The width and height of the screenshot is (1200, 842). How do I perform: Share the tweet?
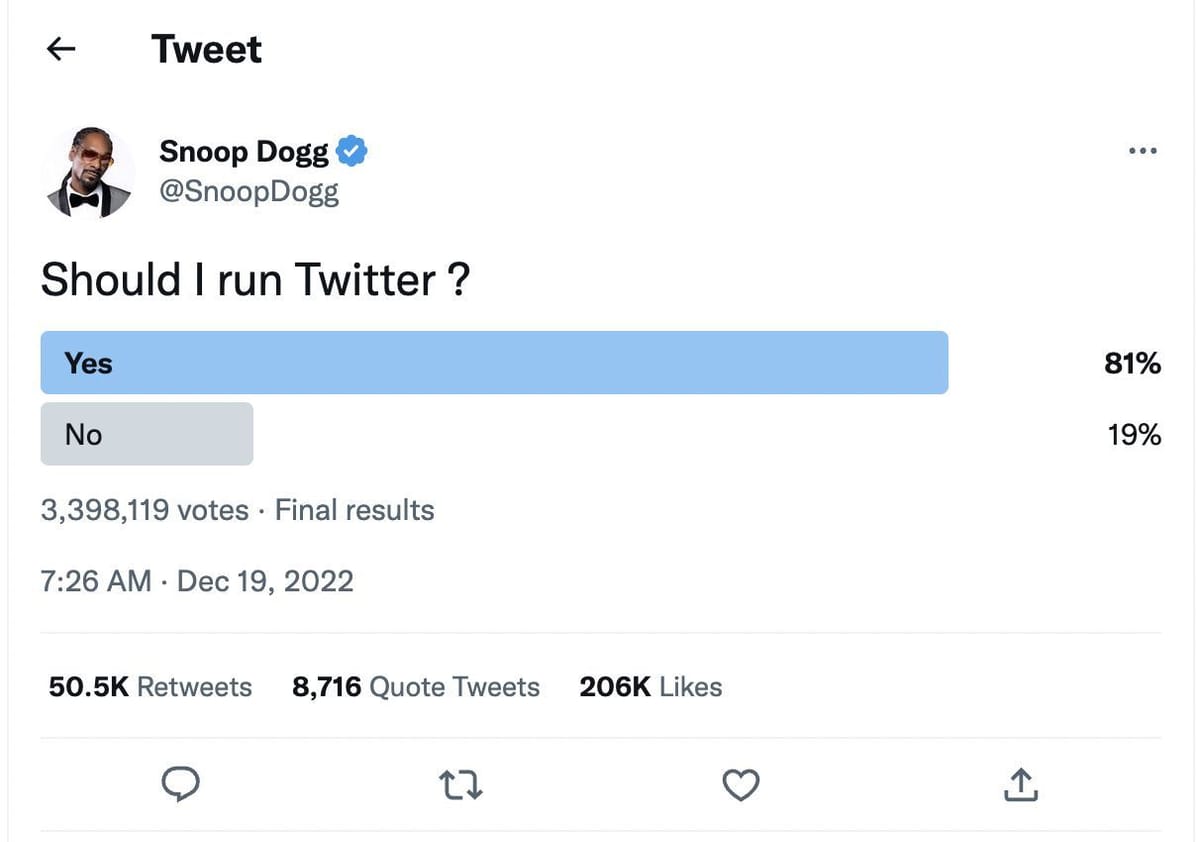click(x=1020, y=786)
